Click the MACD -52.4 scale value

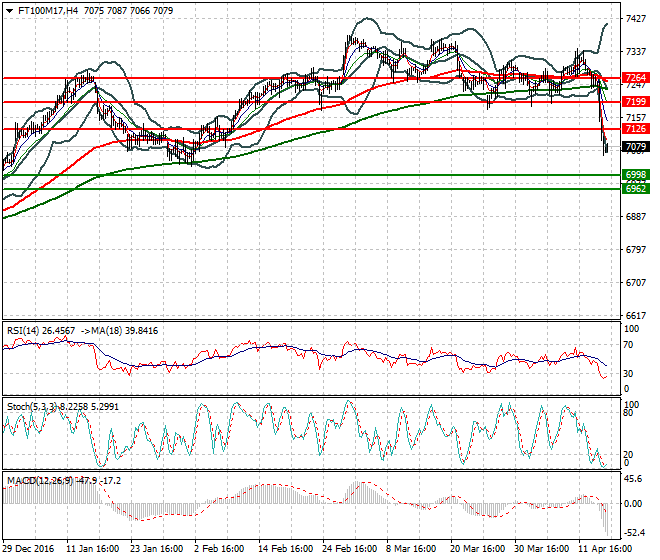pos(633,533)
